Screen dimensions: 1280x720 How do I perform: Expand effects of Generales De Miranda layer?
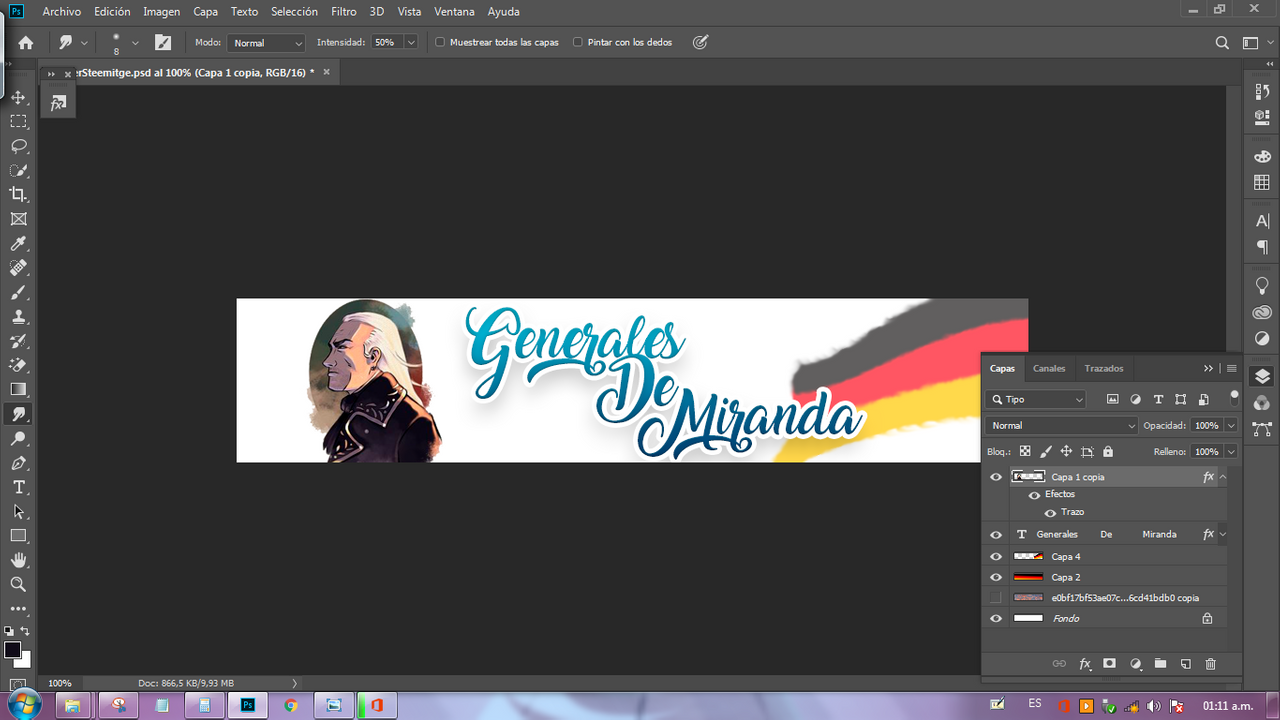(x=1223, y=535)
